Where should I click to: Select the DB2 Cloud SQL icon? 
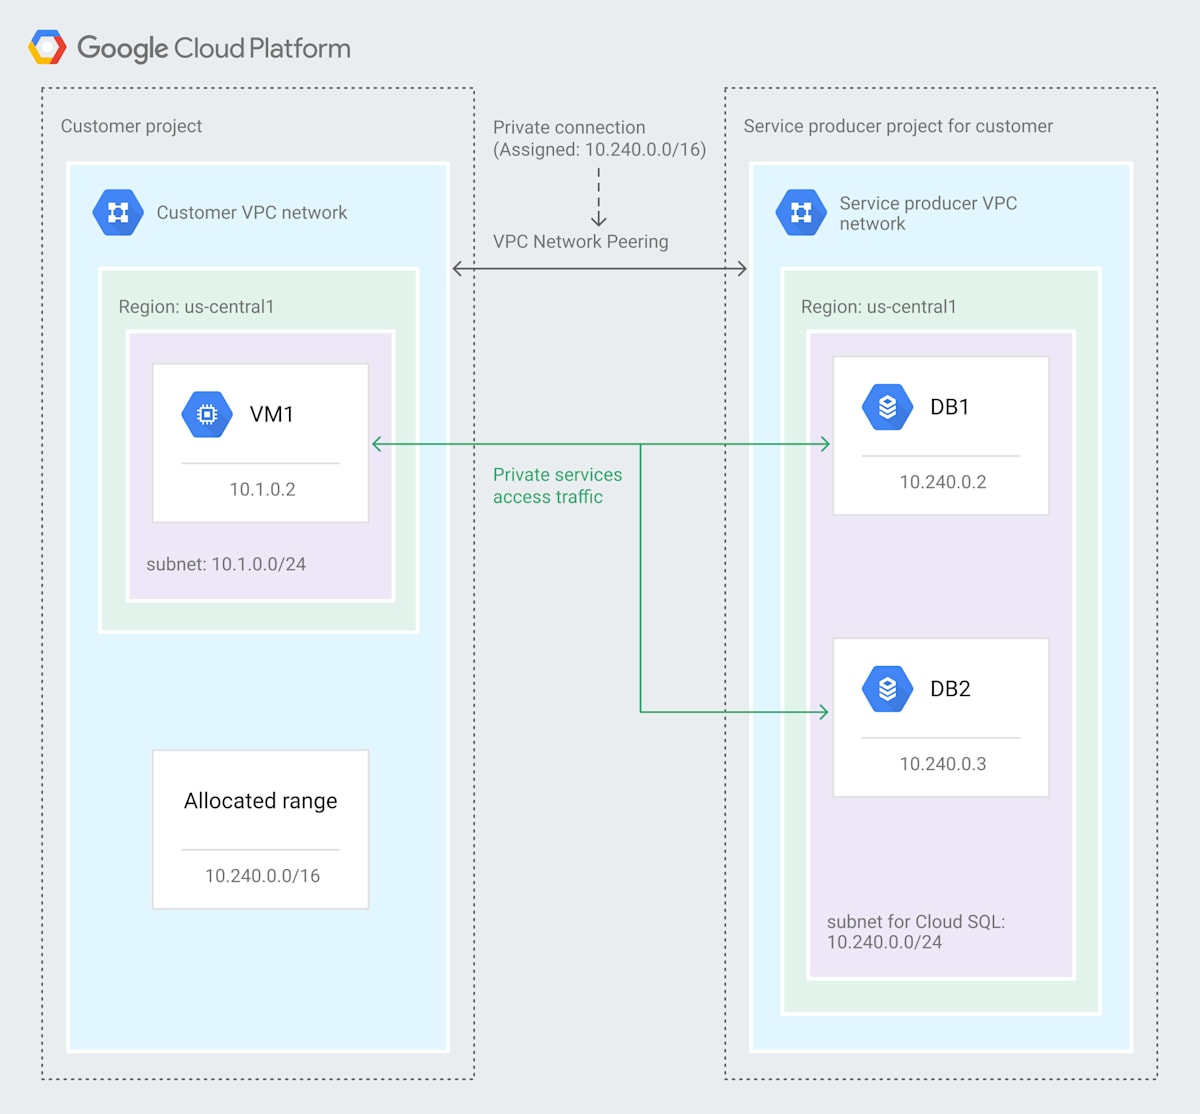click(x=887, y=689)
